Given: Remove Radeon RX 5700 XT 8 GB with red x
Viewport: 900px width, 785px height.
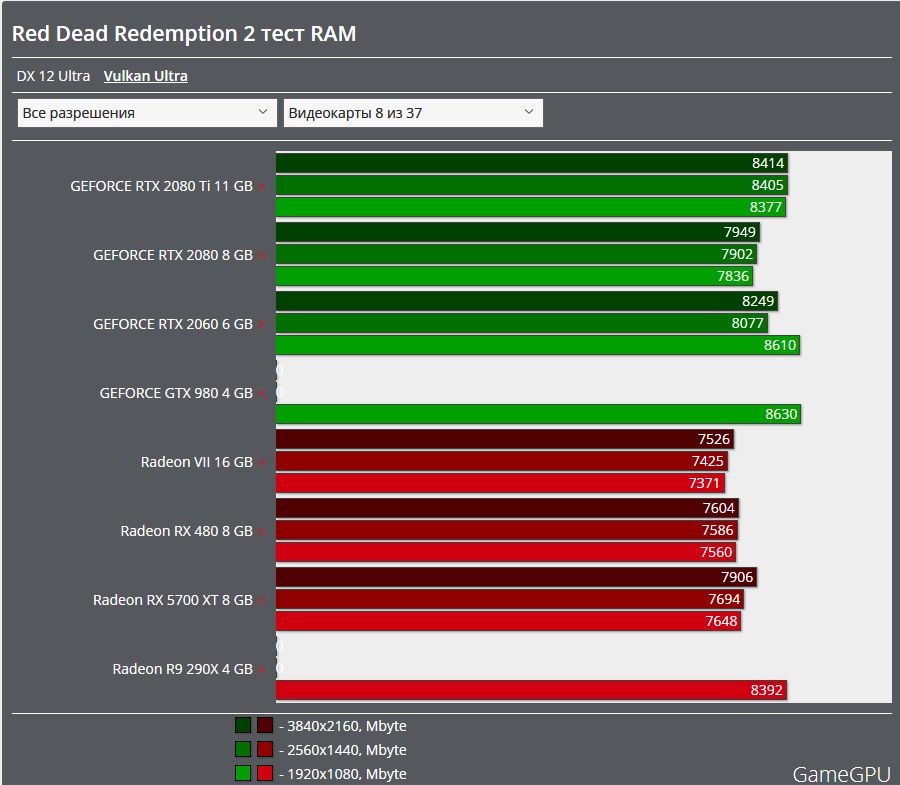Looking at the screenshot, I should 262,600.
